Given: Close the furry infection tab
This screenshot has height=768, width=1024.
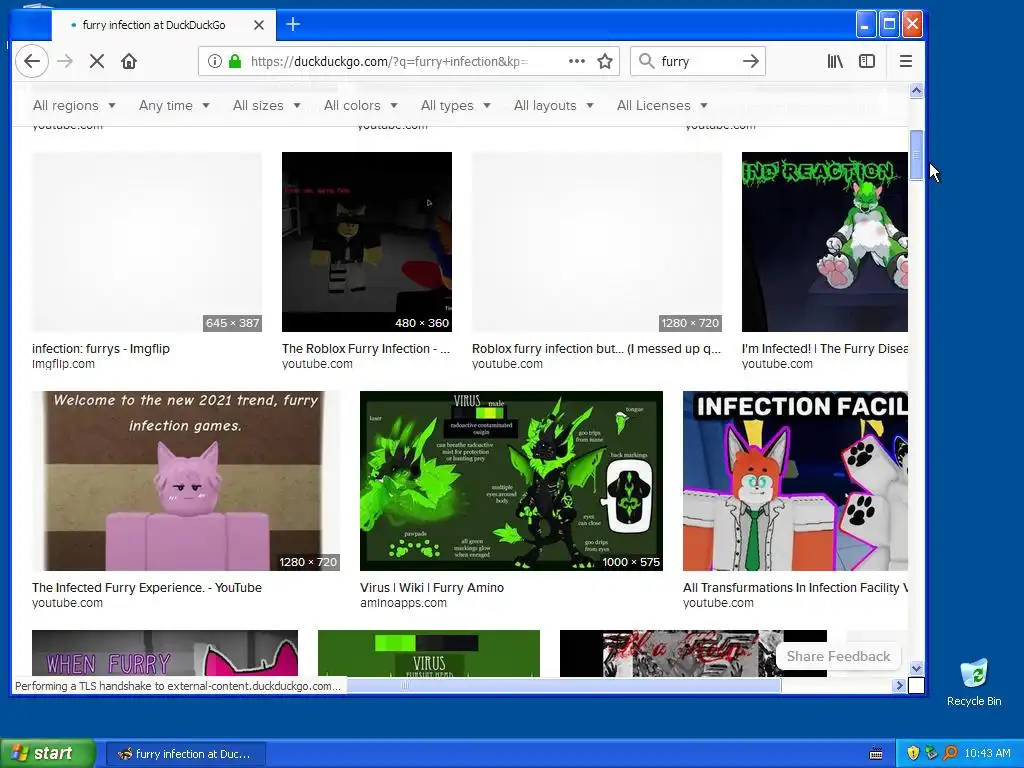Looking at the screenshot, I should pos(259,25).
